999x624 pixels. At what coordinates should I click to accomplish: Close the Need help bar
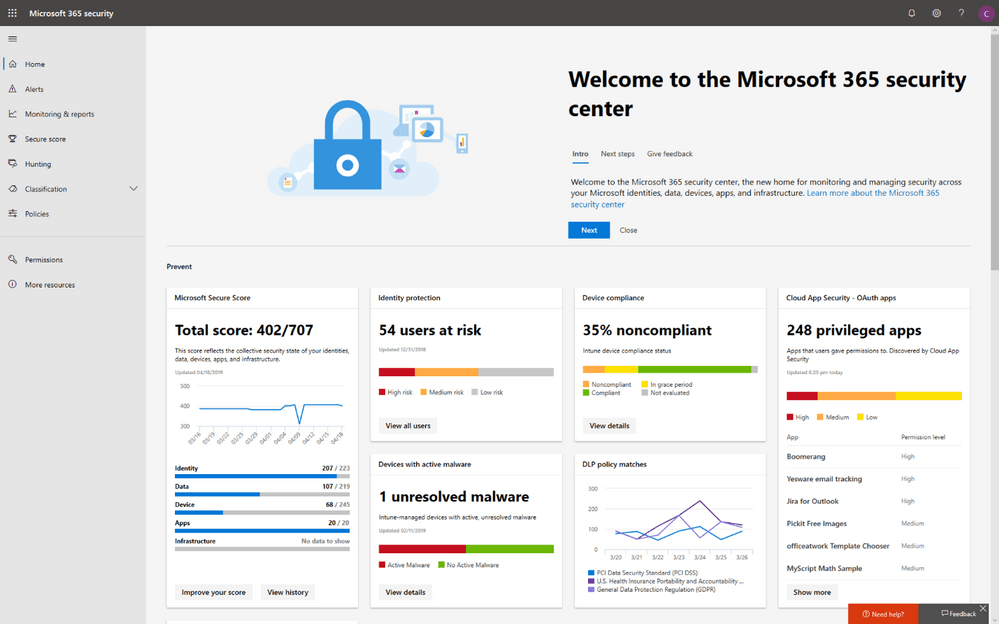[983, 608]
